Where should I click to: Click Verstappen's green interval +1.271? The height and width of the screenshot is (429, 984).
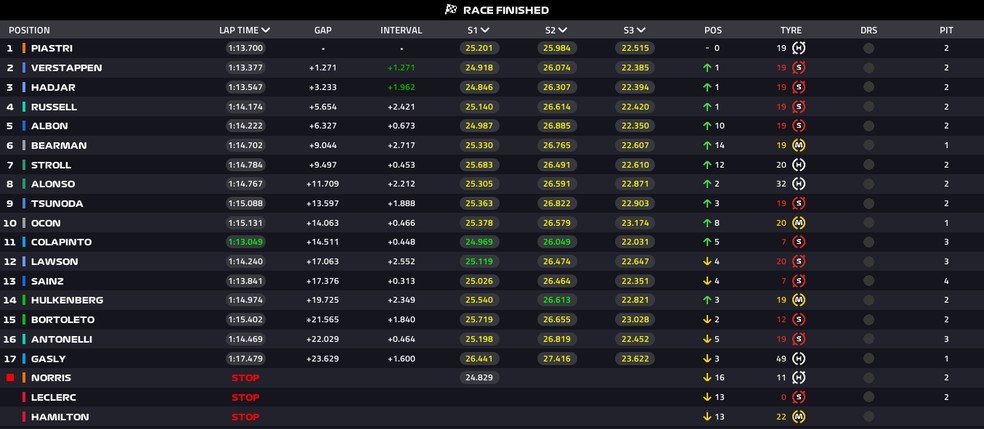click(401, 68)
